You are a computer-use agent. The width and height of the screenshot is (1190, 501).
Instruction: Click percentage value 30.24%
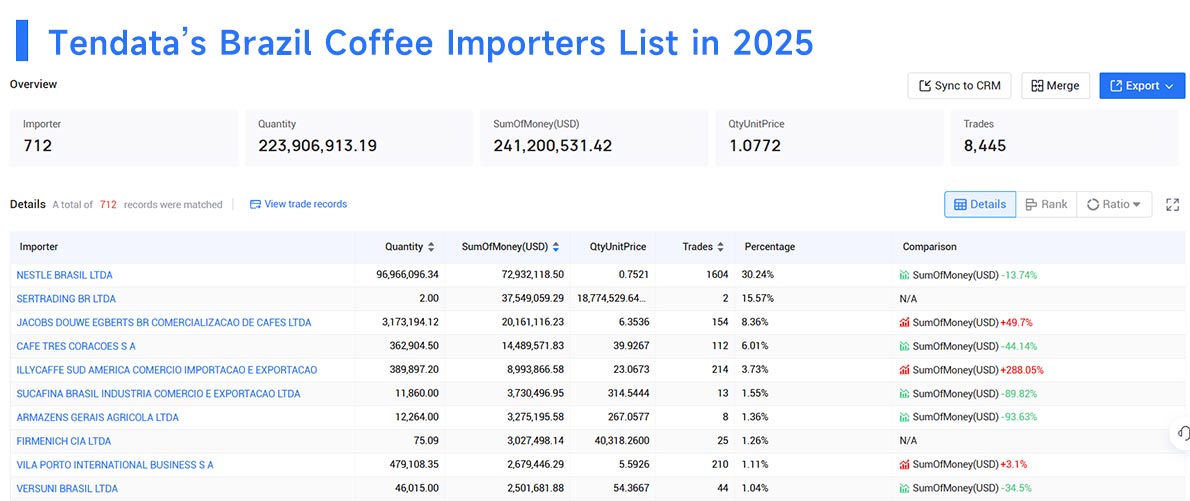(x=757, y=275)
